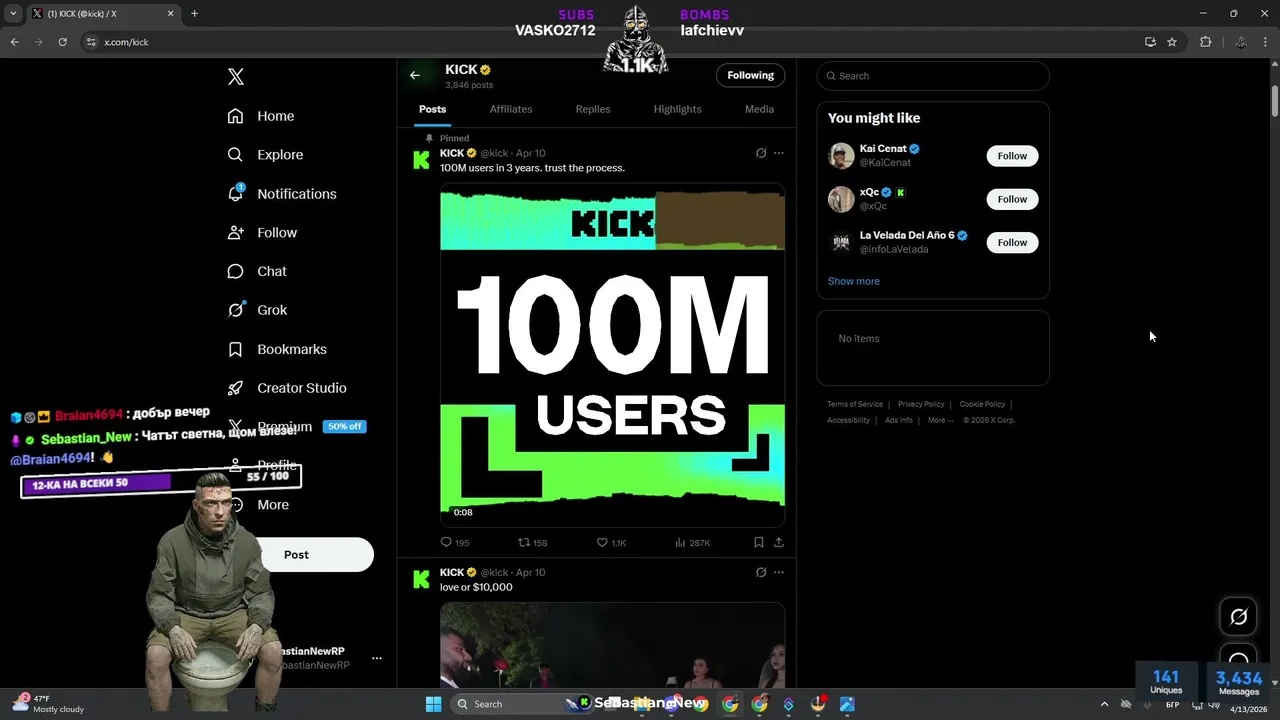This screenshot has height=720, width=1280.
Task: Show hidden system tray icons chevron
Action: click(1104, 704)
